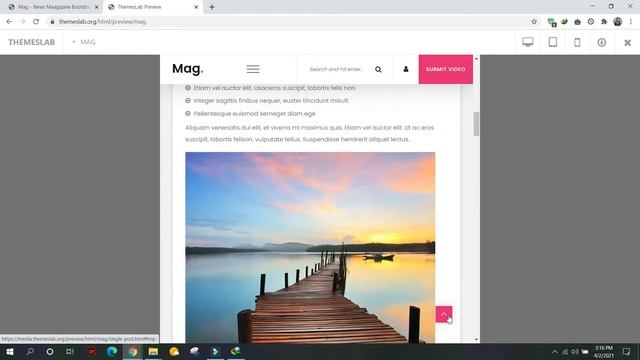640x360 pixels.
Task: Bookmark page with star icon
Action: tap(534, 22)
